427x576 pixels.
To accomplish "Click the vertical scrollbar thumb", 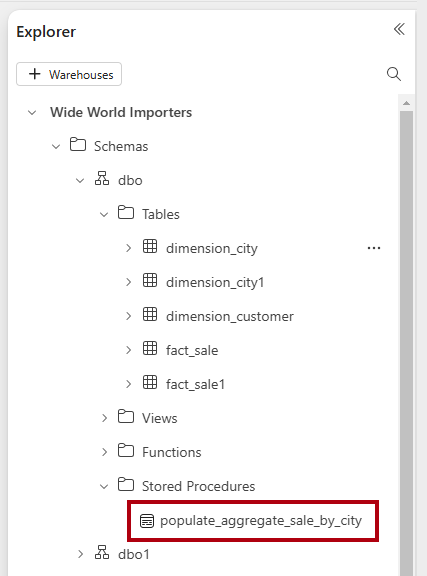I will point(406,342).
